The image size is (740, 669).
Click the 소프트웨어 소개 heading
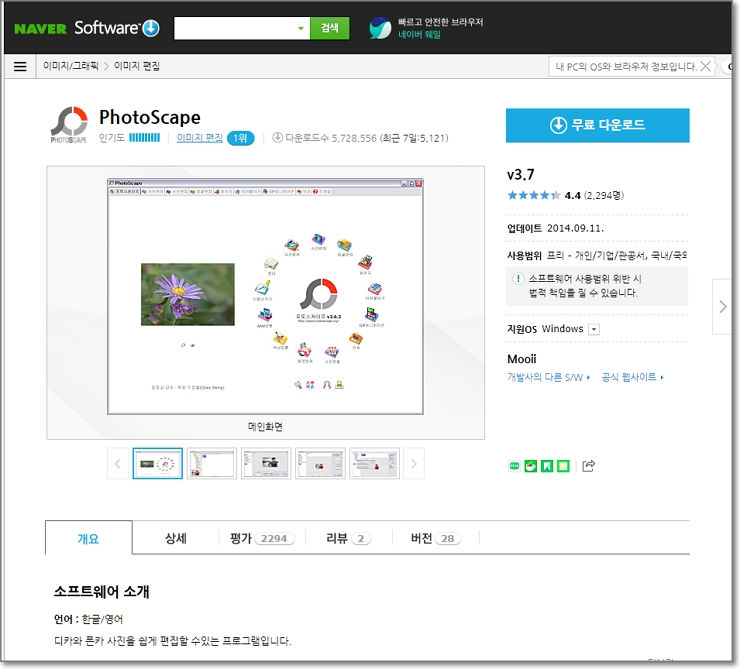101,592
